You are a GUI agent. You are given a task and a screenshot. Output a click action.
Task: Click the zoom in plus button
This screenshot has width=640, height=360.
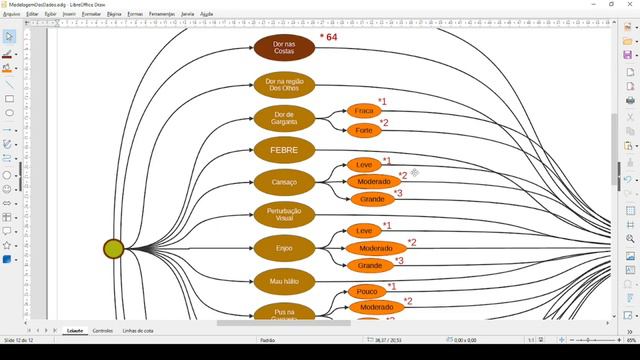pos(619,340)
